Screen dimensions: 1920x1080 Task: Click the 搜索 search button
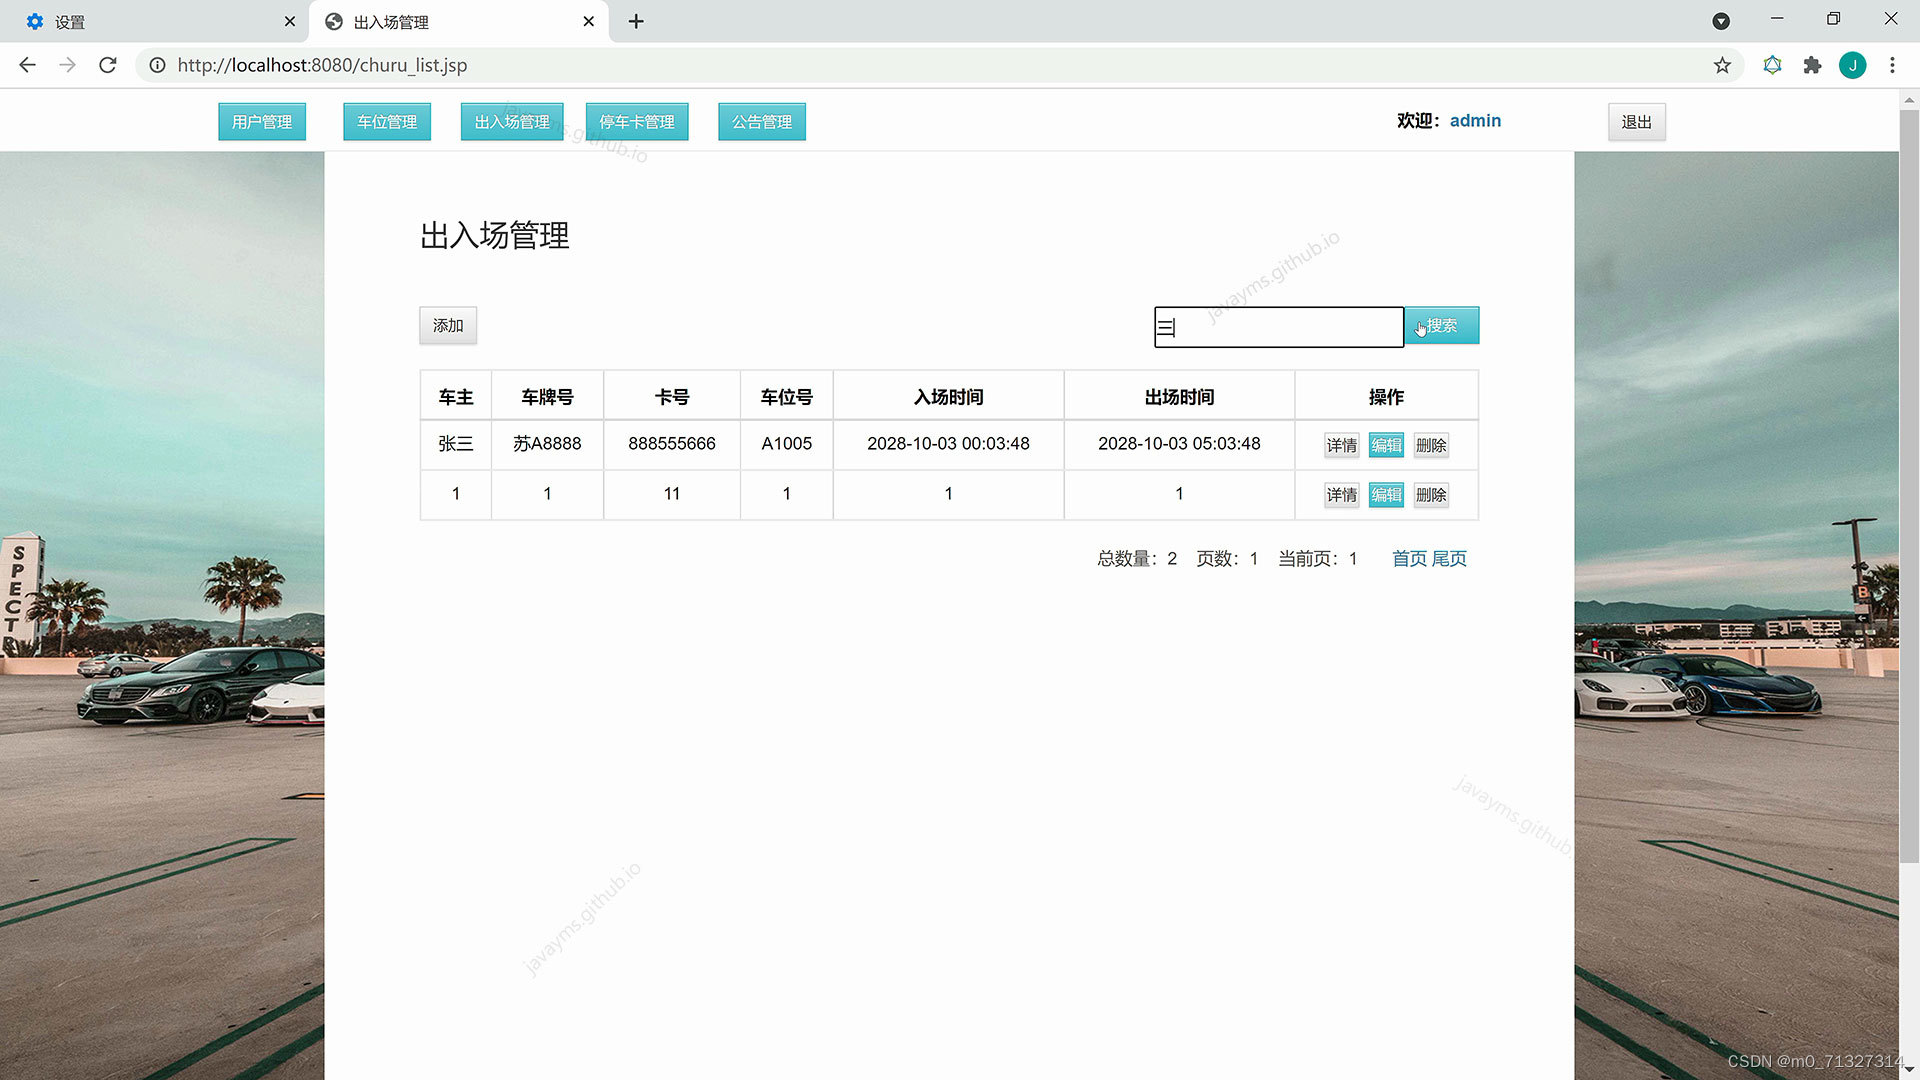click(1442, 326)
